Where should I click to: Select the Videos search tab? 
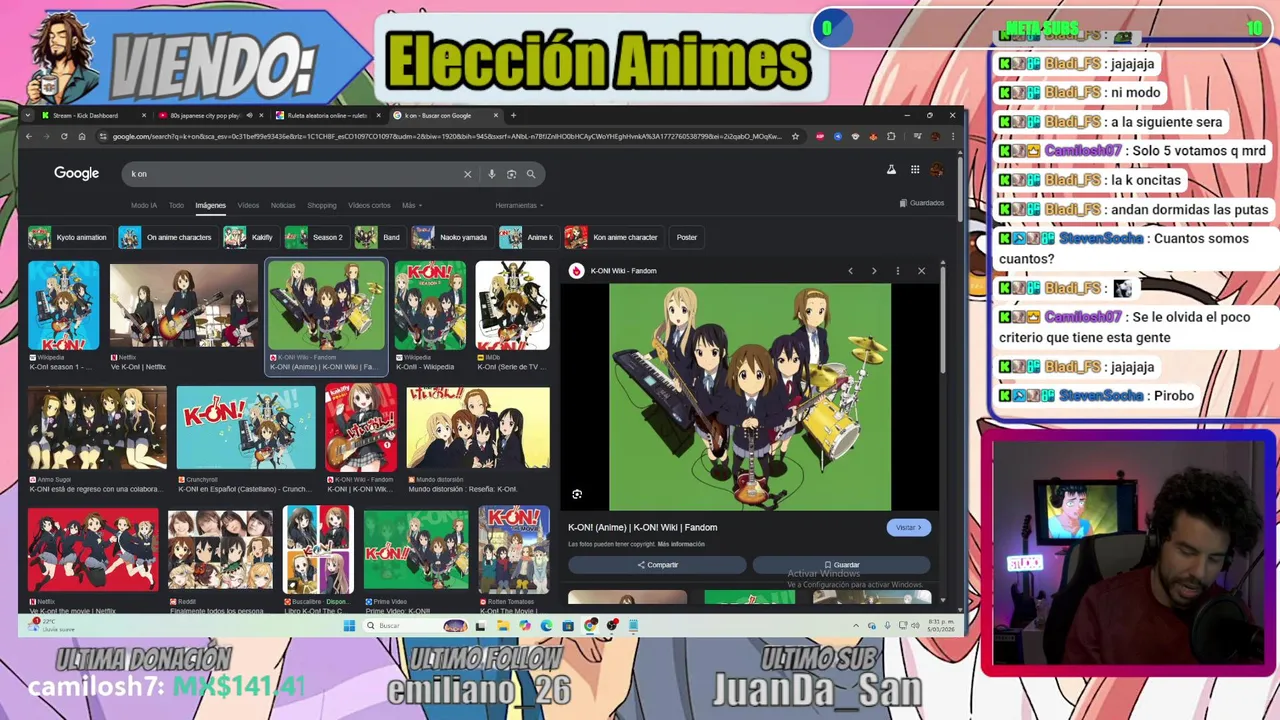(x=248, y=205)
